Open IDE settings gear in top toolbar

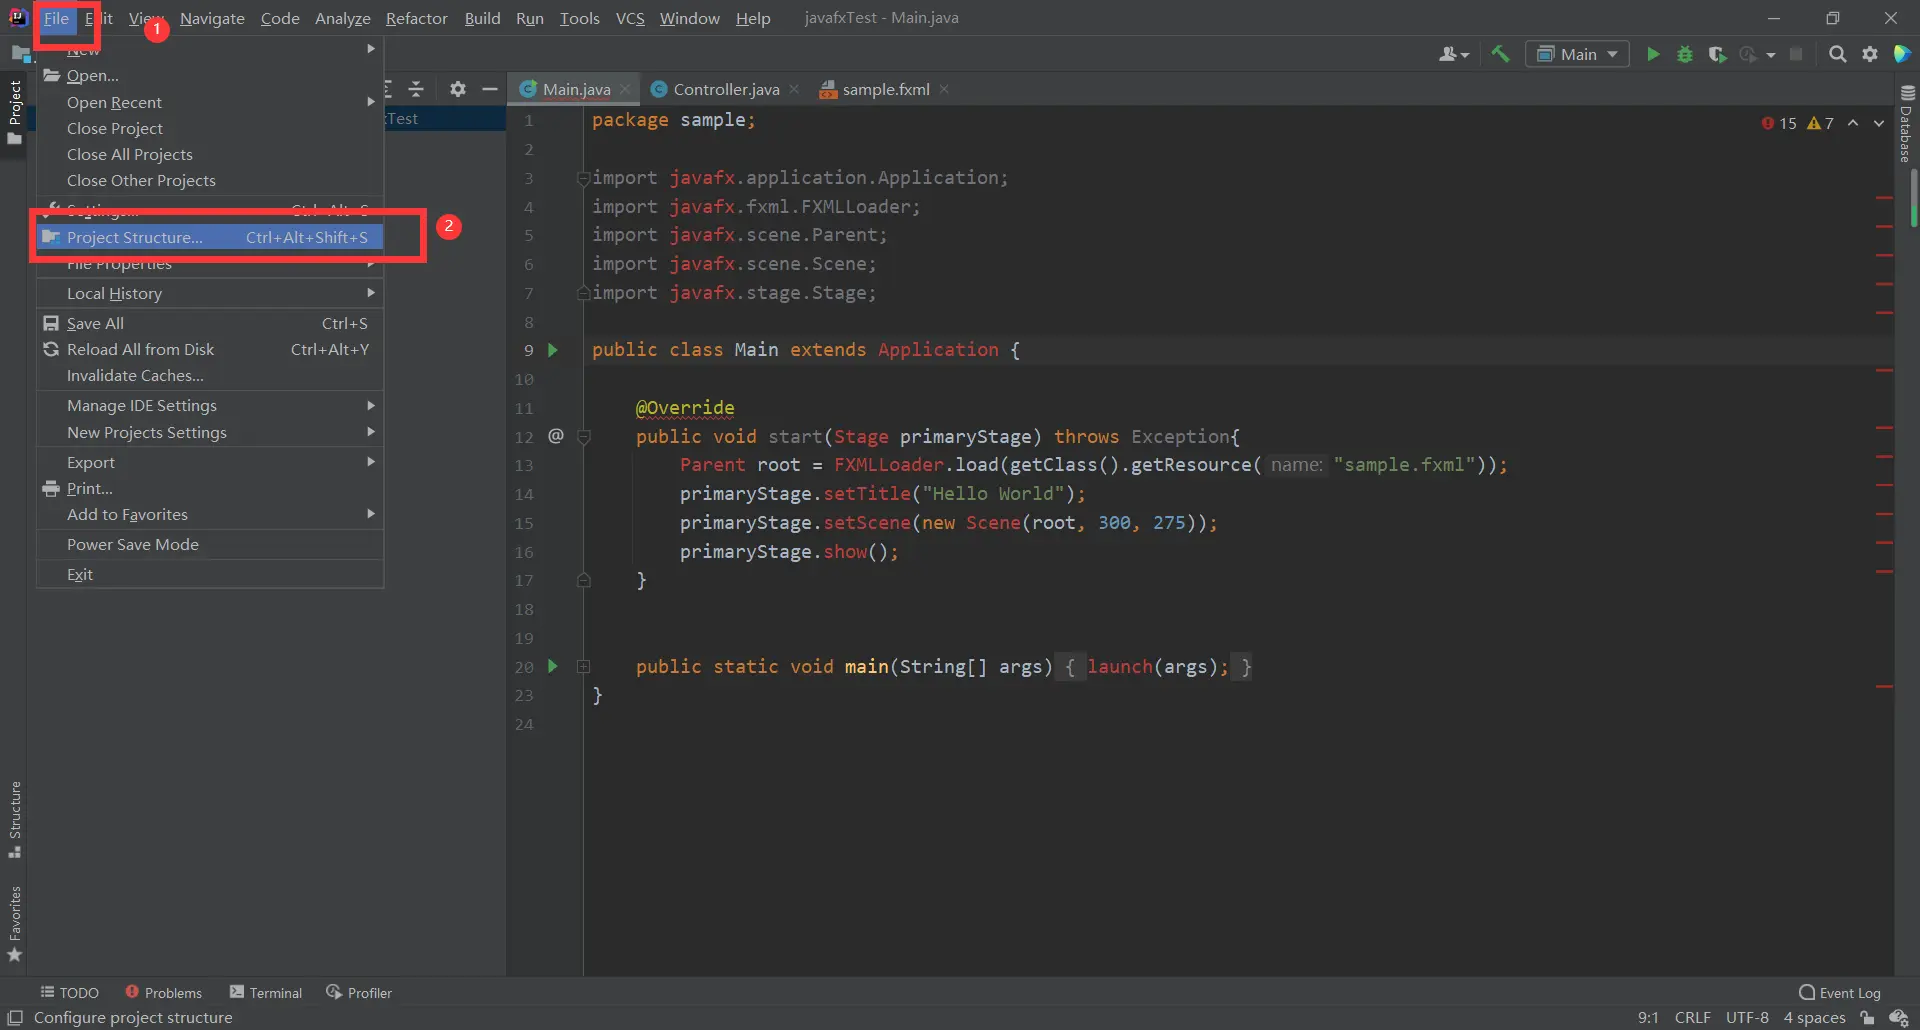click(x=1870, y=54)
